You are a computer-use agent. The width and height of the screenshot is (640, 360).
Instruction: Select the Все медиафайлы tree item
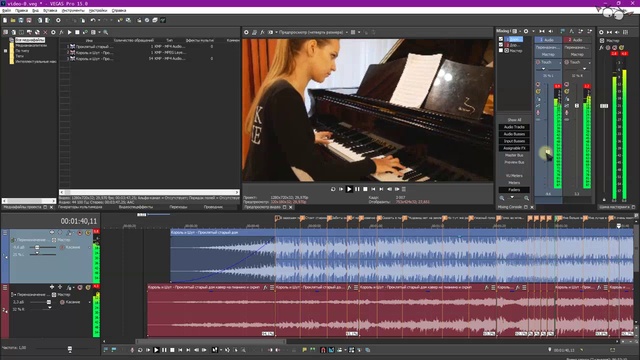click(30, 40)
